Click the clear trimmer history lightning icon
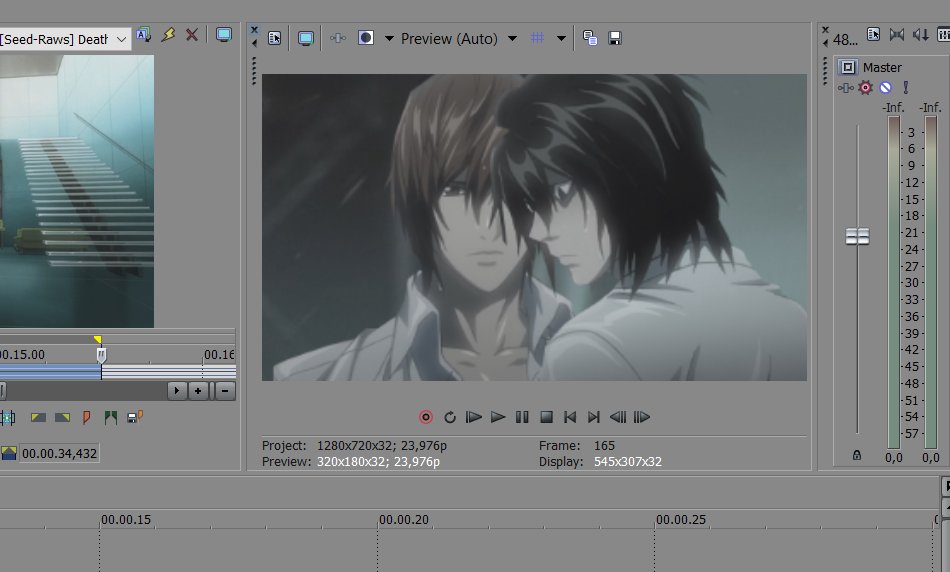The width and height of the screenshot is (950, 572). click(168, 35)
